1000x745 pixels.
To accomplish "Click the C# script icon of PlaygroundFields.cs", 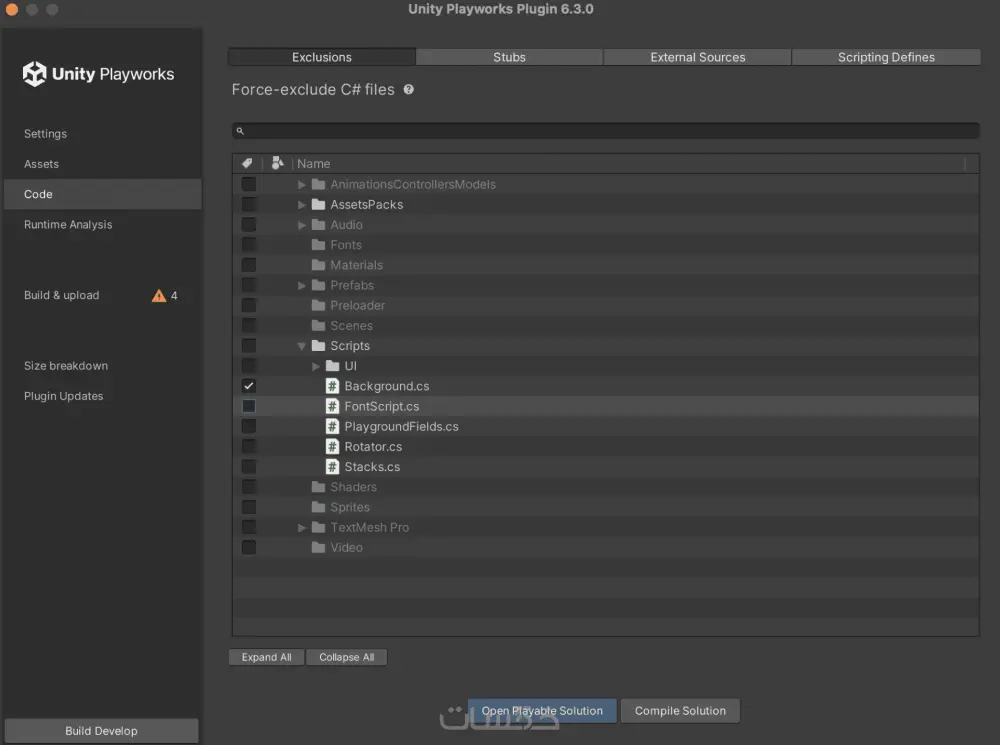I will click(332, 426).
